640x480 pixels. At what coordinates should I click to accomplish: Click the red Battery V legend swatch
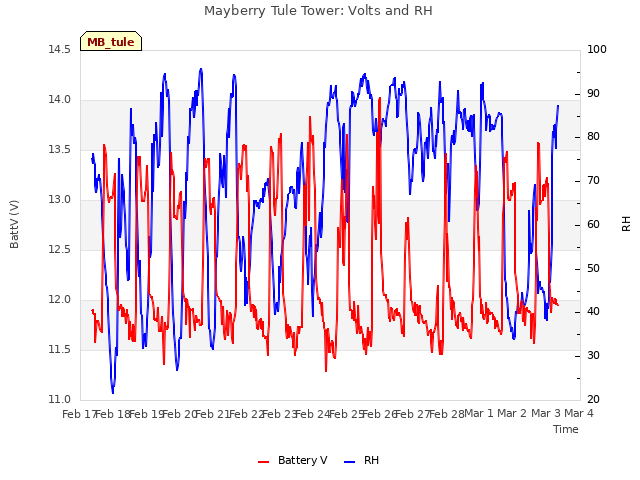[264, 462]
